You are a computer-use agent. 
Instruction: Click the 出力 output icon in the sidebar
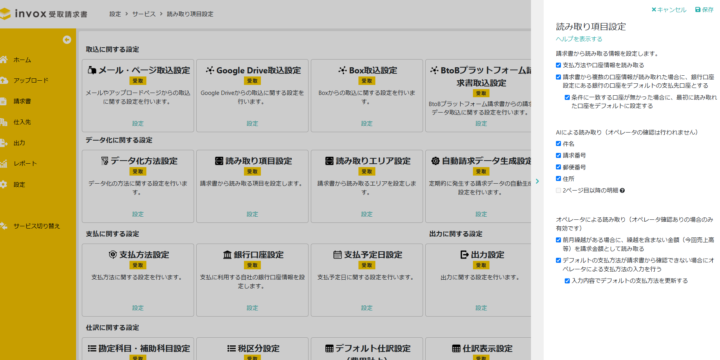(x=4, y=143)
